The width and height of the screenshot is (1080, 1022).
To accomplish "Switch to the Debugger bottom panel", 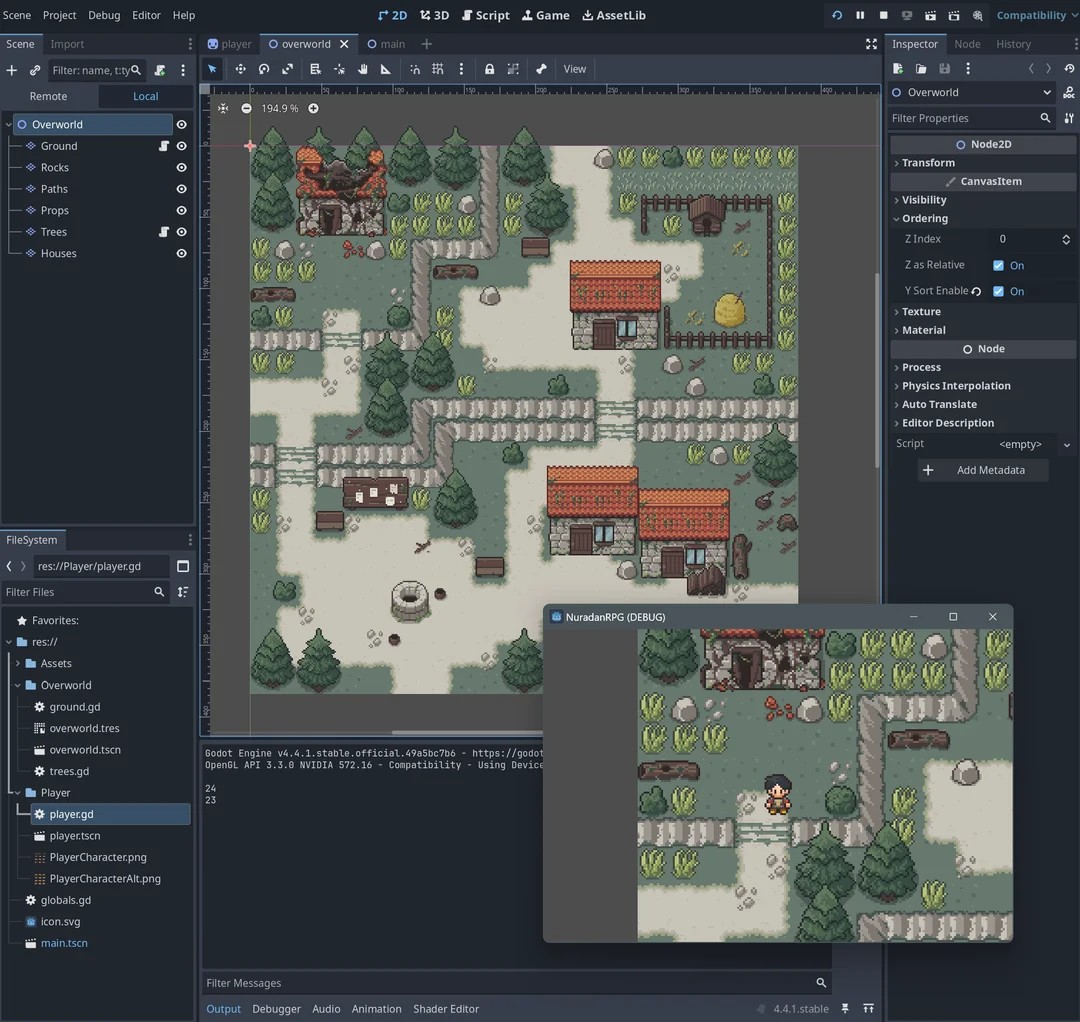I will [x=276, y=1009].
